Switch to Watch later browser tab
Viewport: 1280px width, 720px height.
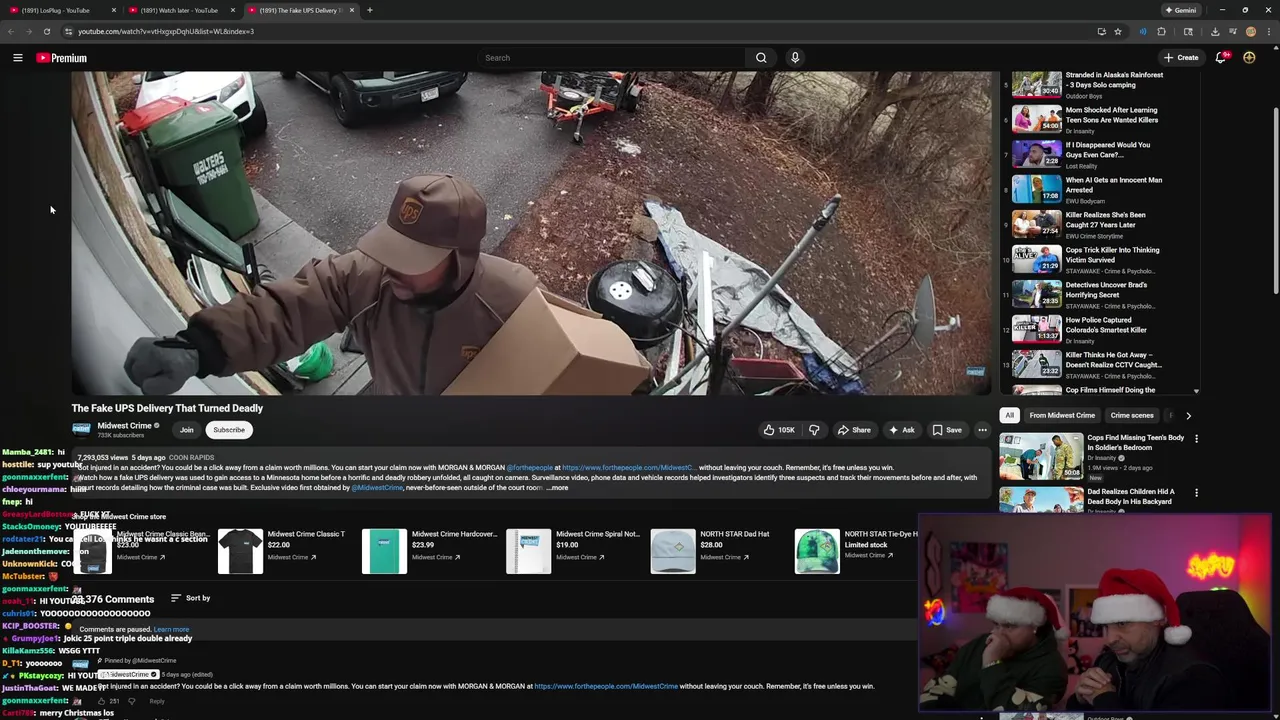(178, 10)
